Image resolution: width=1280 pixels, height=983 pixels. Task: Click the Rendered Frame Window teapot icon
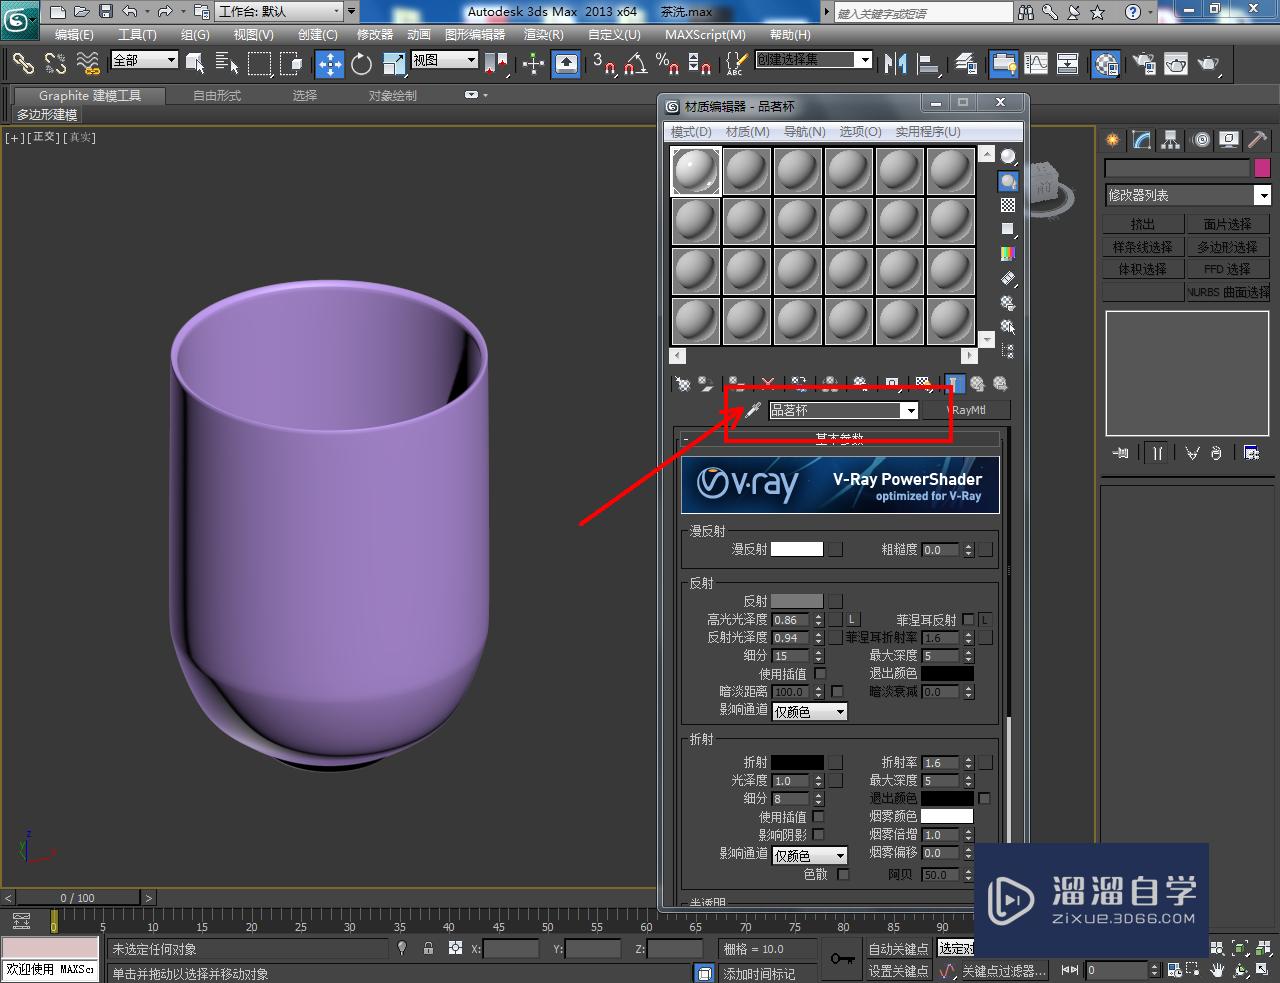click(x=1176, y=64)
